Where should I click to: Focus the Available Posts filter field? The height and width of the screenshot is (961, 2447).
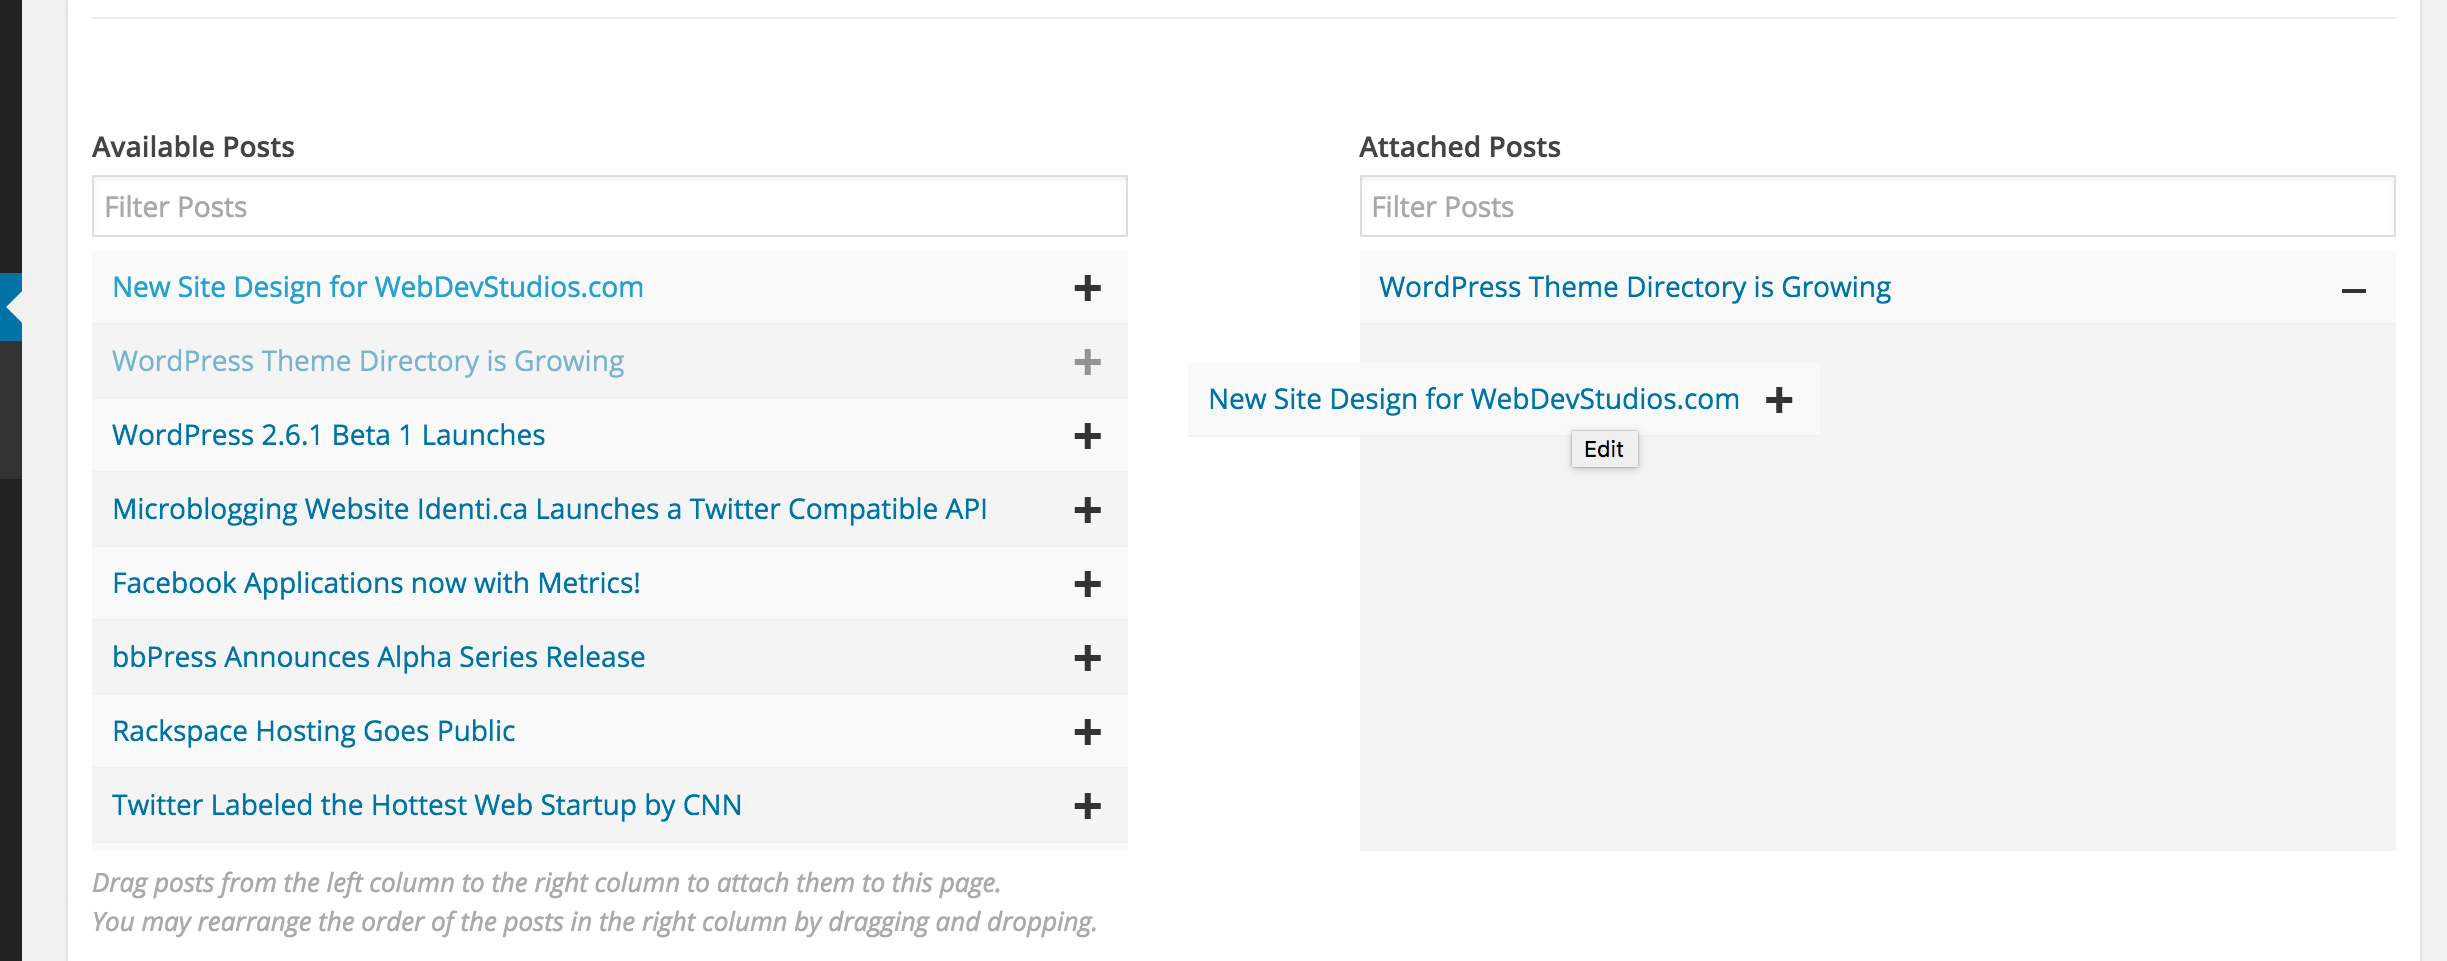click(x=609, y=206)
